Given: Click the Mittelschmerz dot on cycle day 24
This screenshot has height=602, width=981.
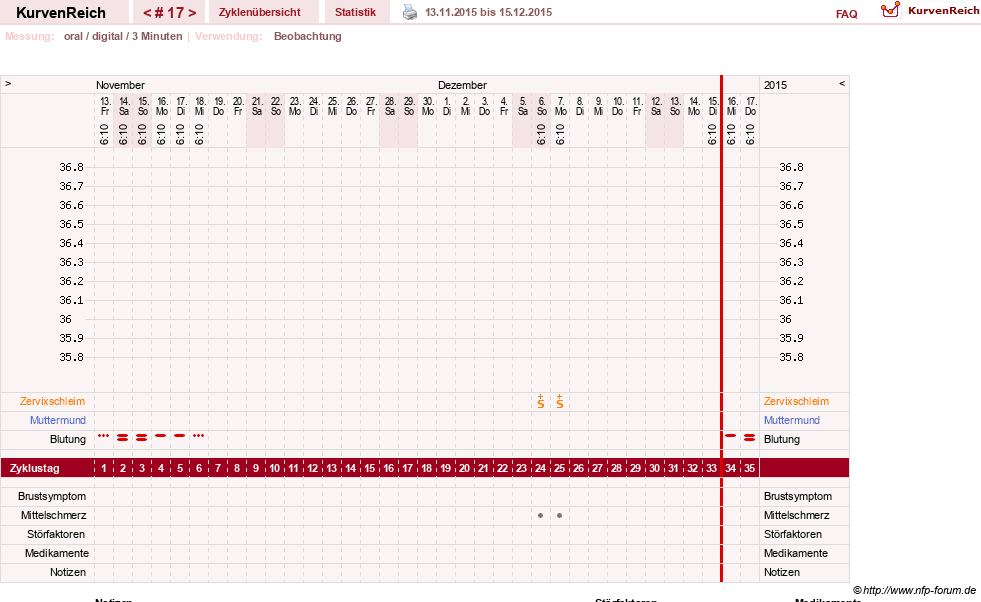Looking at the screenshot, I should 541,516.
